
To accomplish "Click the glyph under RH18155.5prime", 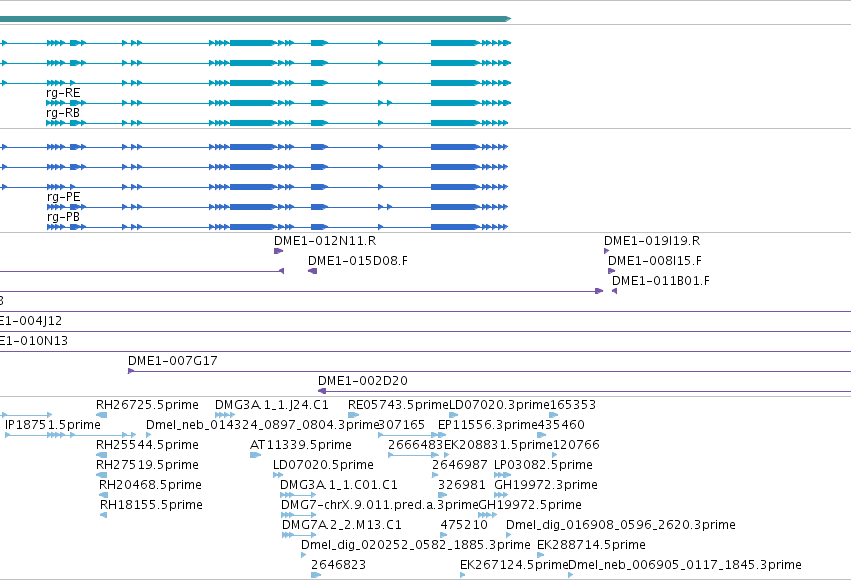I will coord(104,515).
